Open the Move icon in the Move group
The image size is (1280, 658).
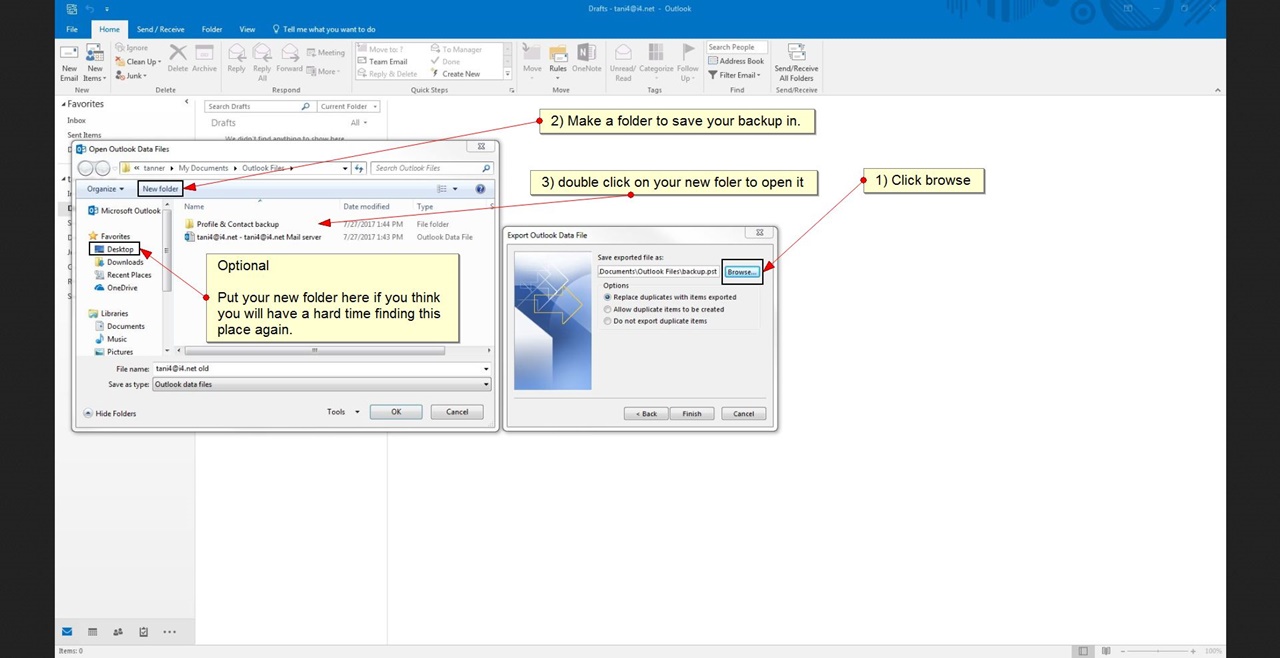tap(532, 62)
